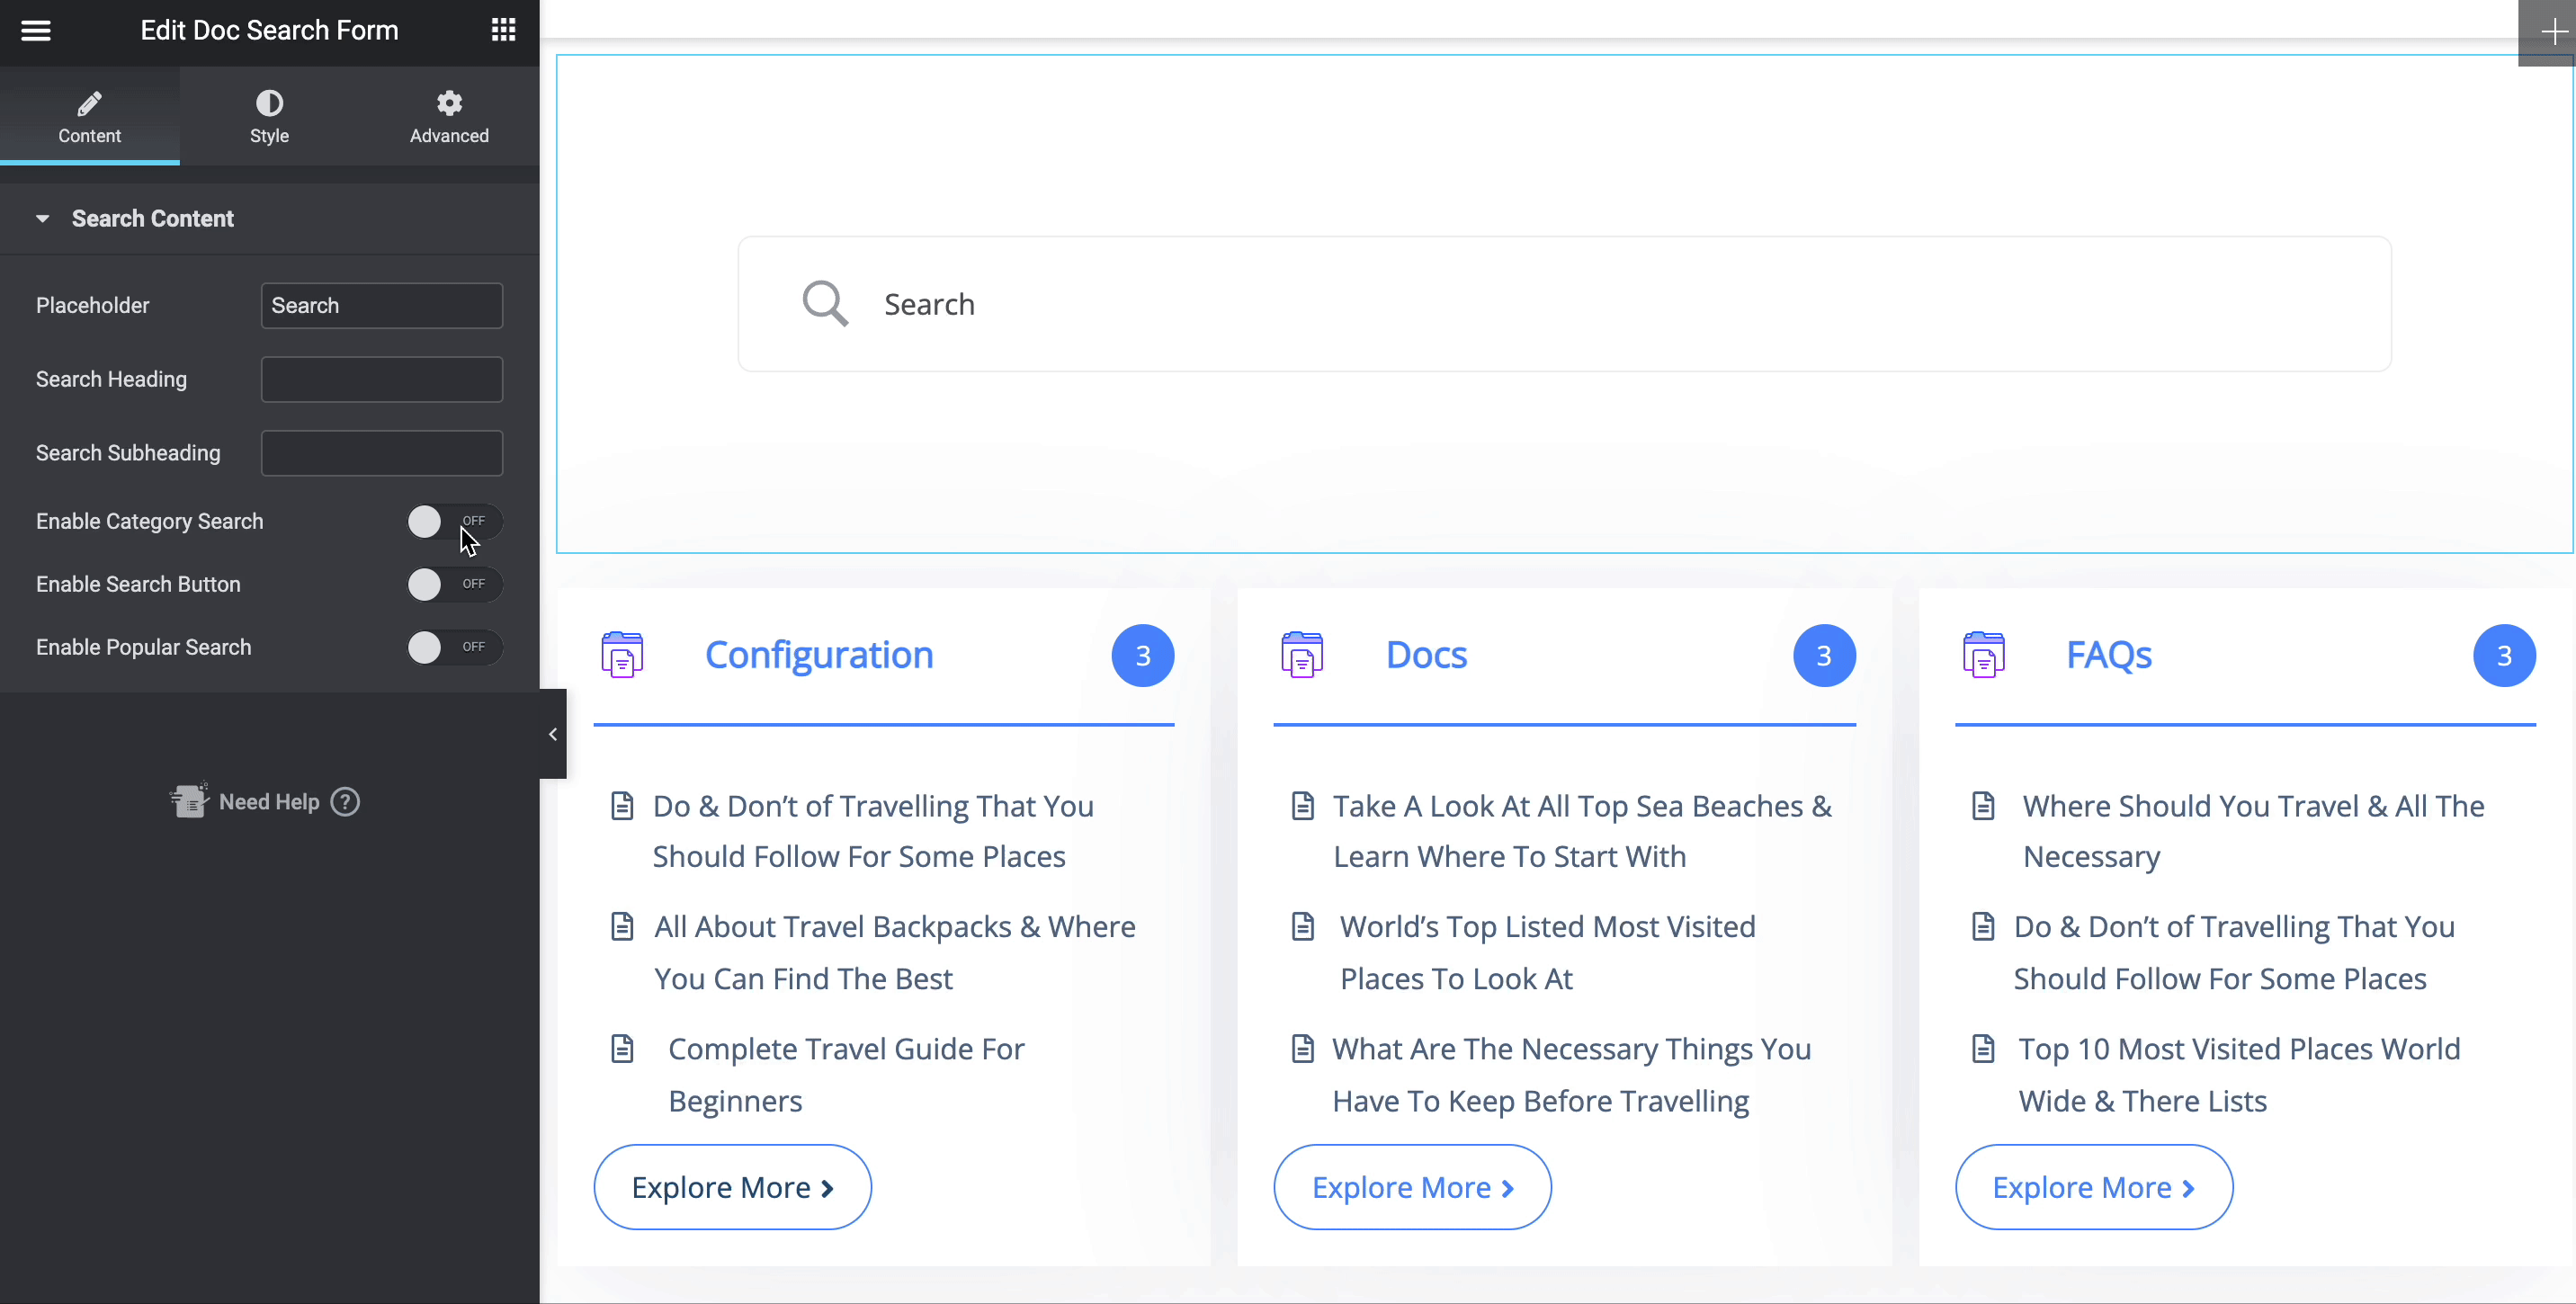
Task: Click the Configuration category folder icon
Action: tap(622, 655)
